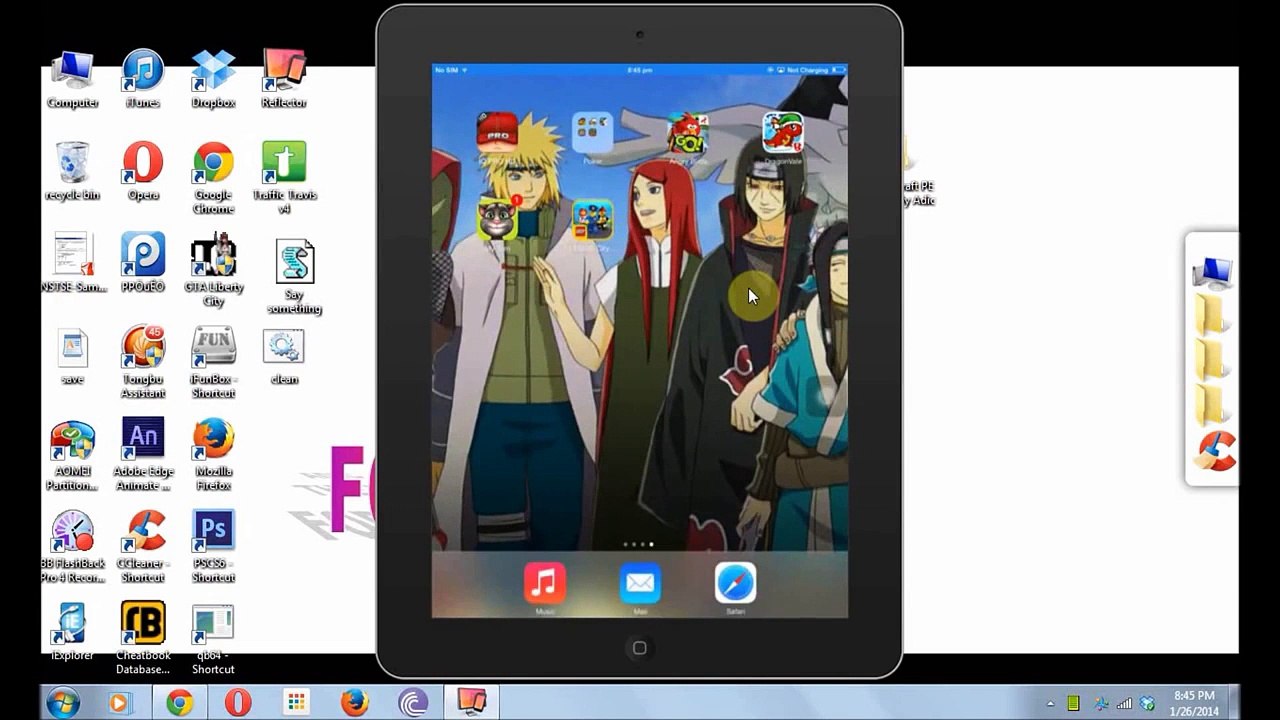1280x720 pixels.
Task: Select the Mozilla Firefox desktop shortcut
Action: [213, 455]
